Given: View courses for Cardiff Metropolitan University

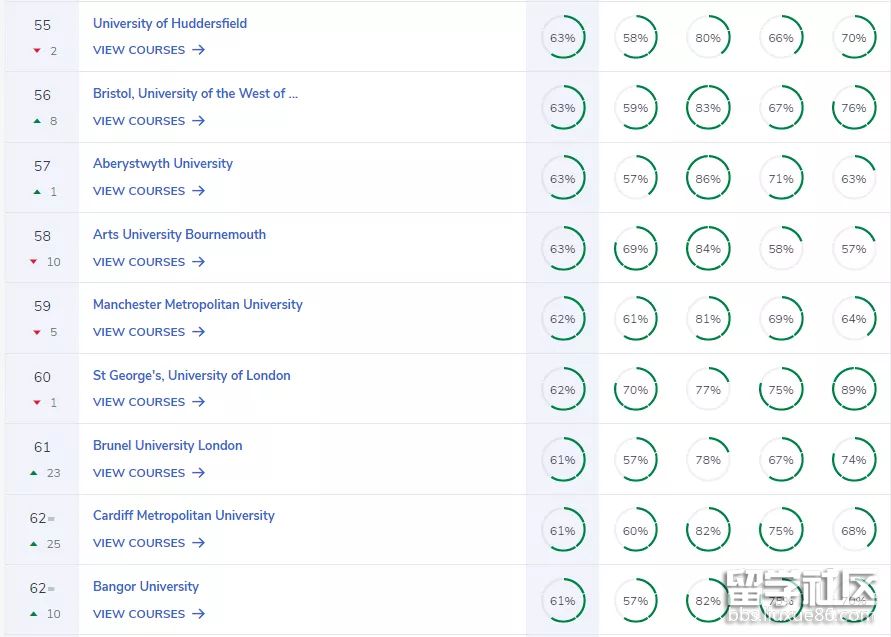Looking at the screenshot, I should pyautogui.click(x=148, y=543).
